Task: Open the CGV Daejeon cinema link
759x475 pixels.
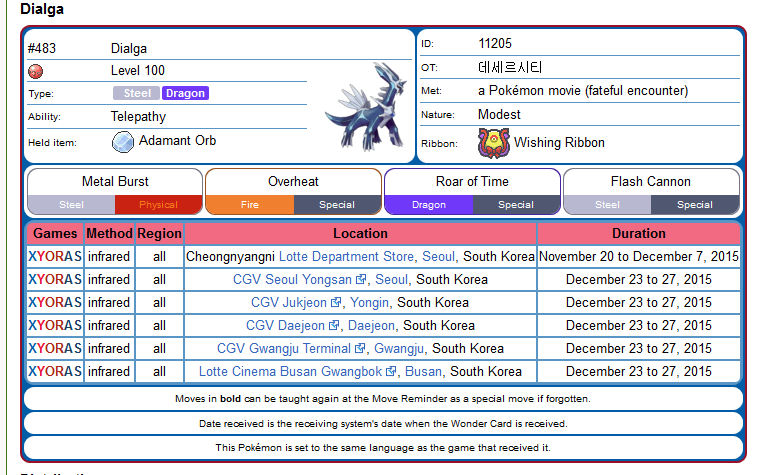Action: tap(285, 325)
